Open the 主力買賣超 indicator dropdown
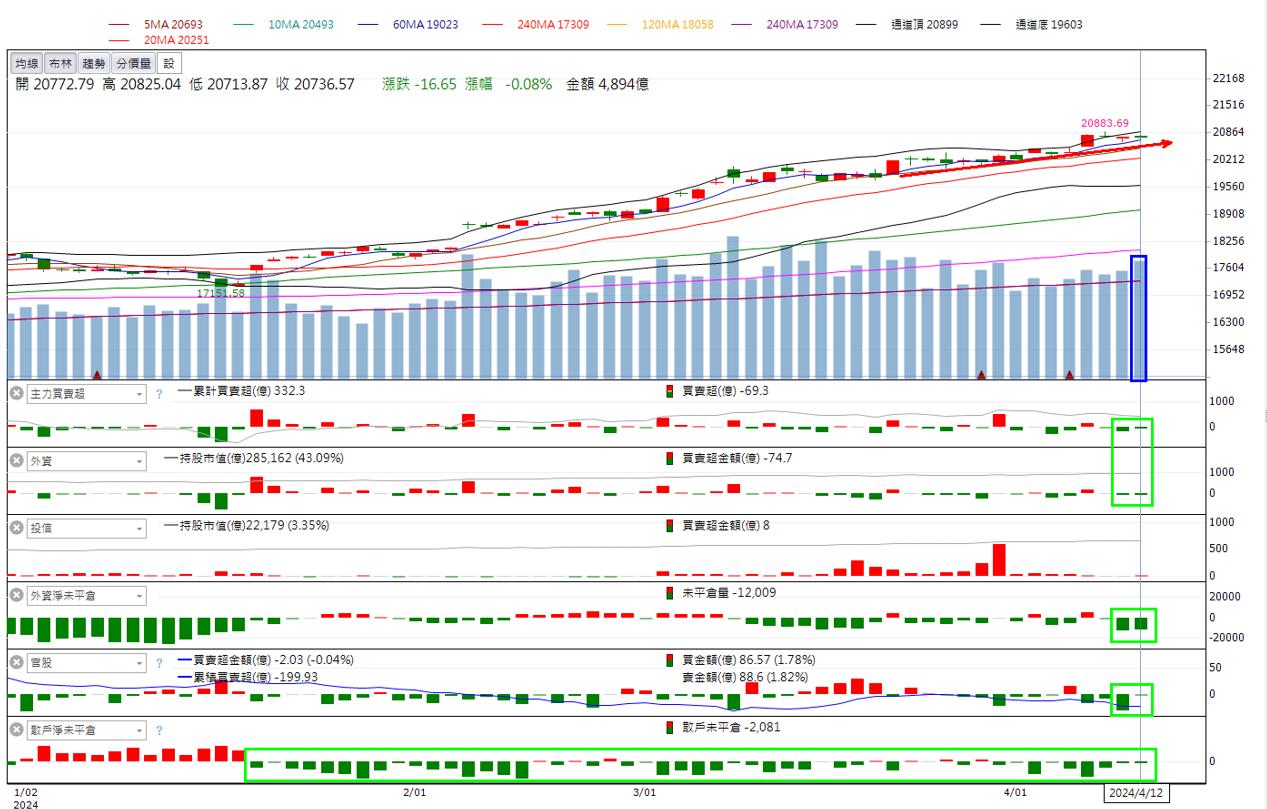Screen dimensions: 1267x809 [x=139, y=393]
